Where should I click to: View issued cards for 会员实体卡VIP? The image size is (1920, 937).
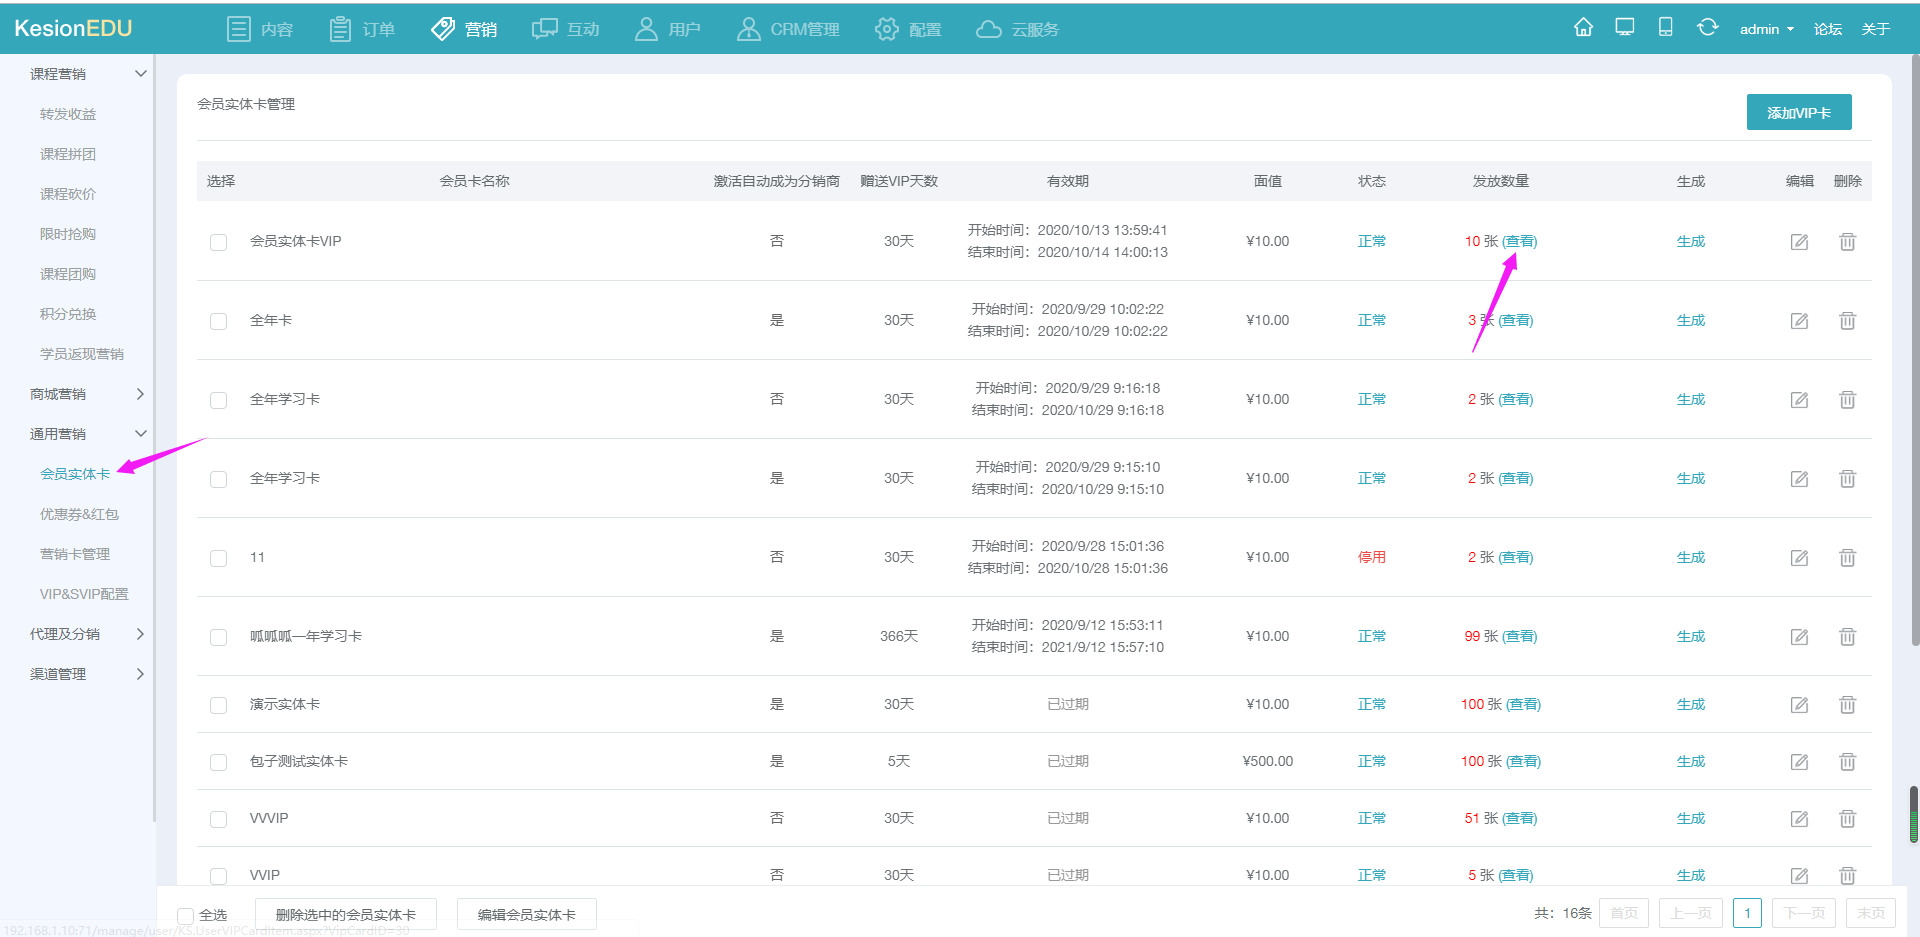click(x=1519, y=242)
